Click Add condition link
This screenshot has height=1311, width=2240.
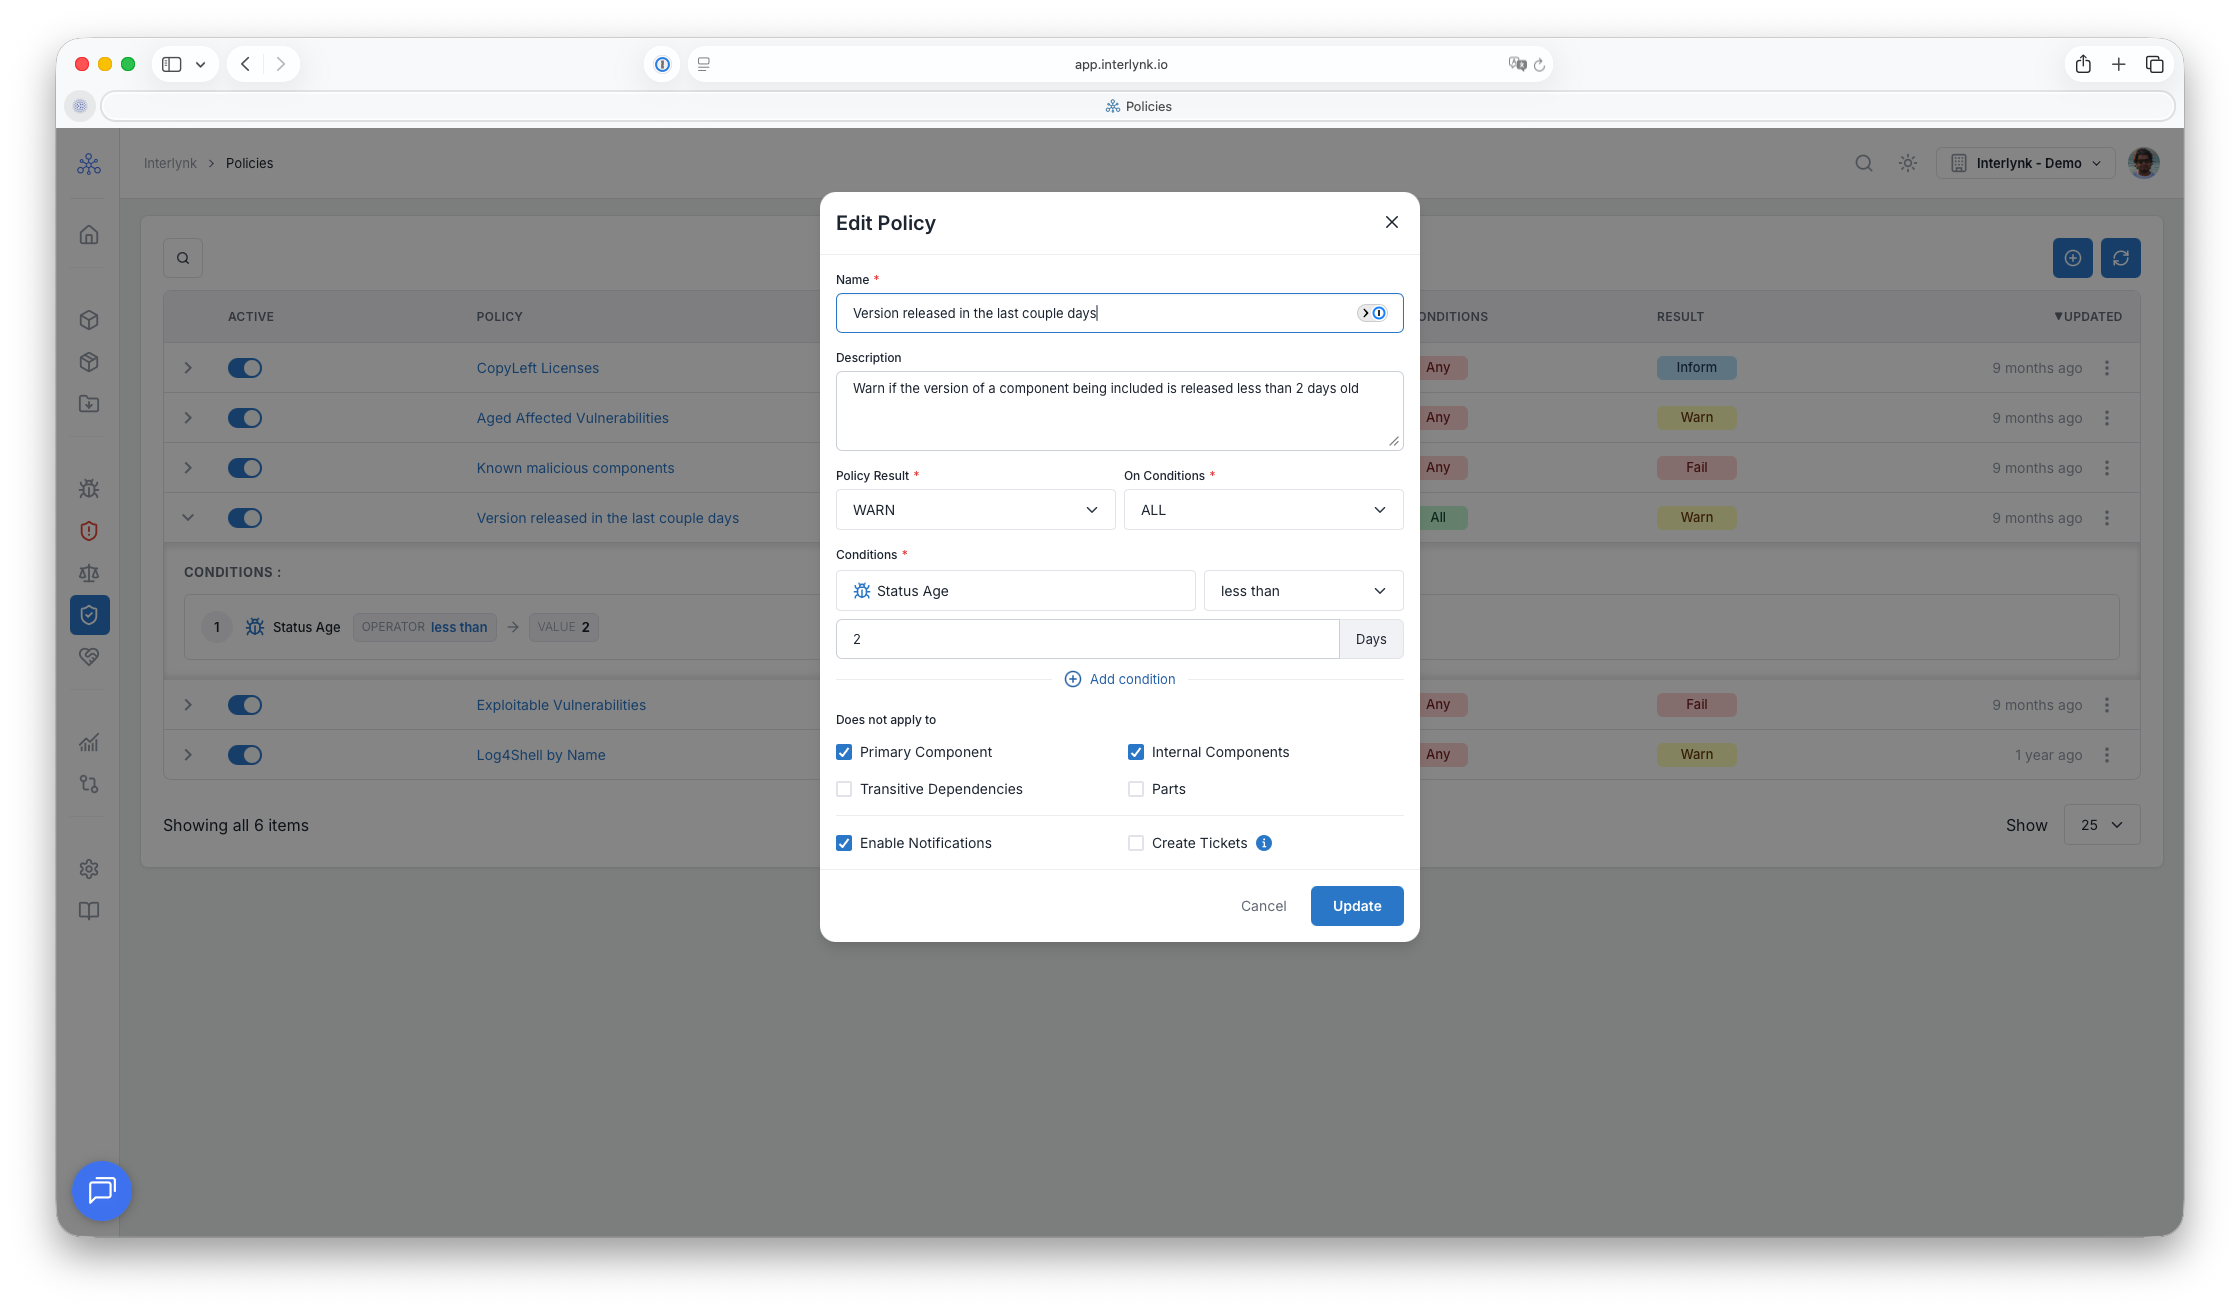[x=1120, y=679]
